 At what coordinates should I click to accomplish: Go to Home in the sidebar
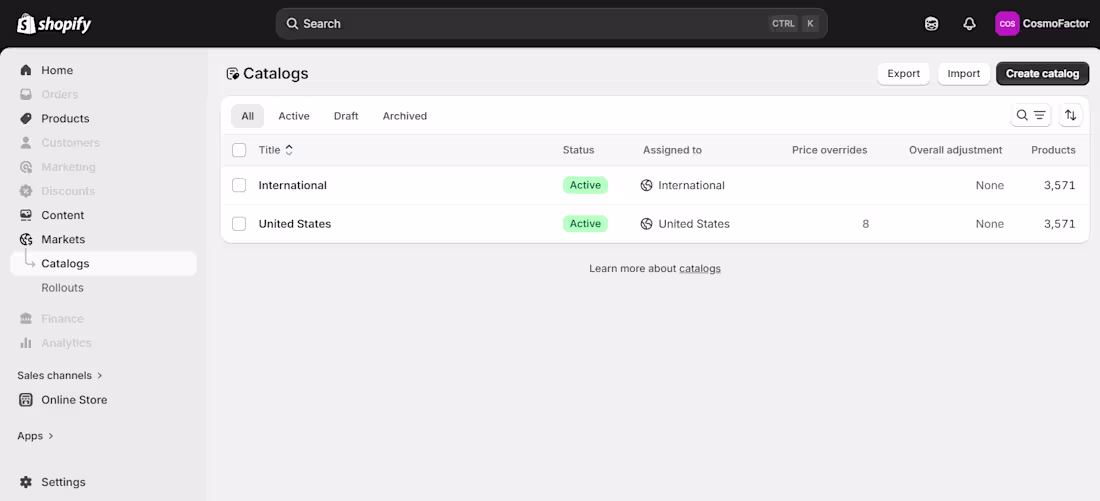pos(57,70)
